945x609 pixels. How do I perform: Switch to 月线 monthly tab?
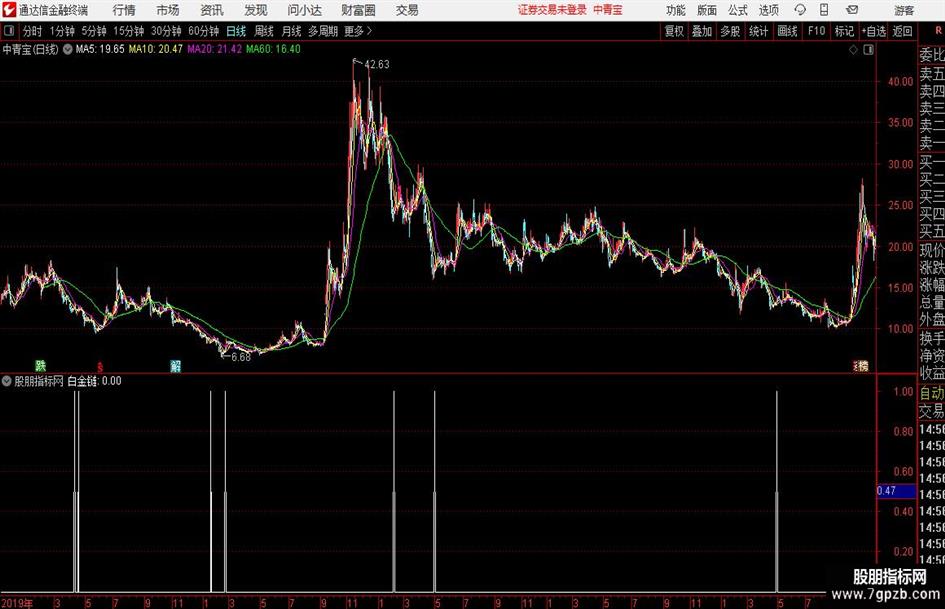(291, 31)
